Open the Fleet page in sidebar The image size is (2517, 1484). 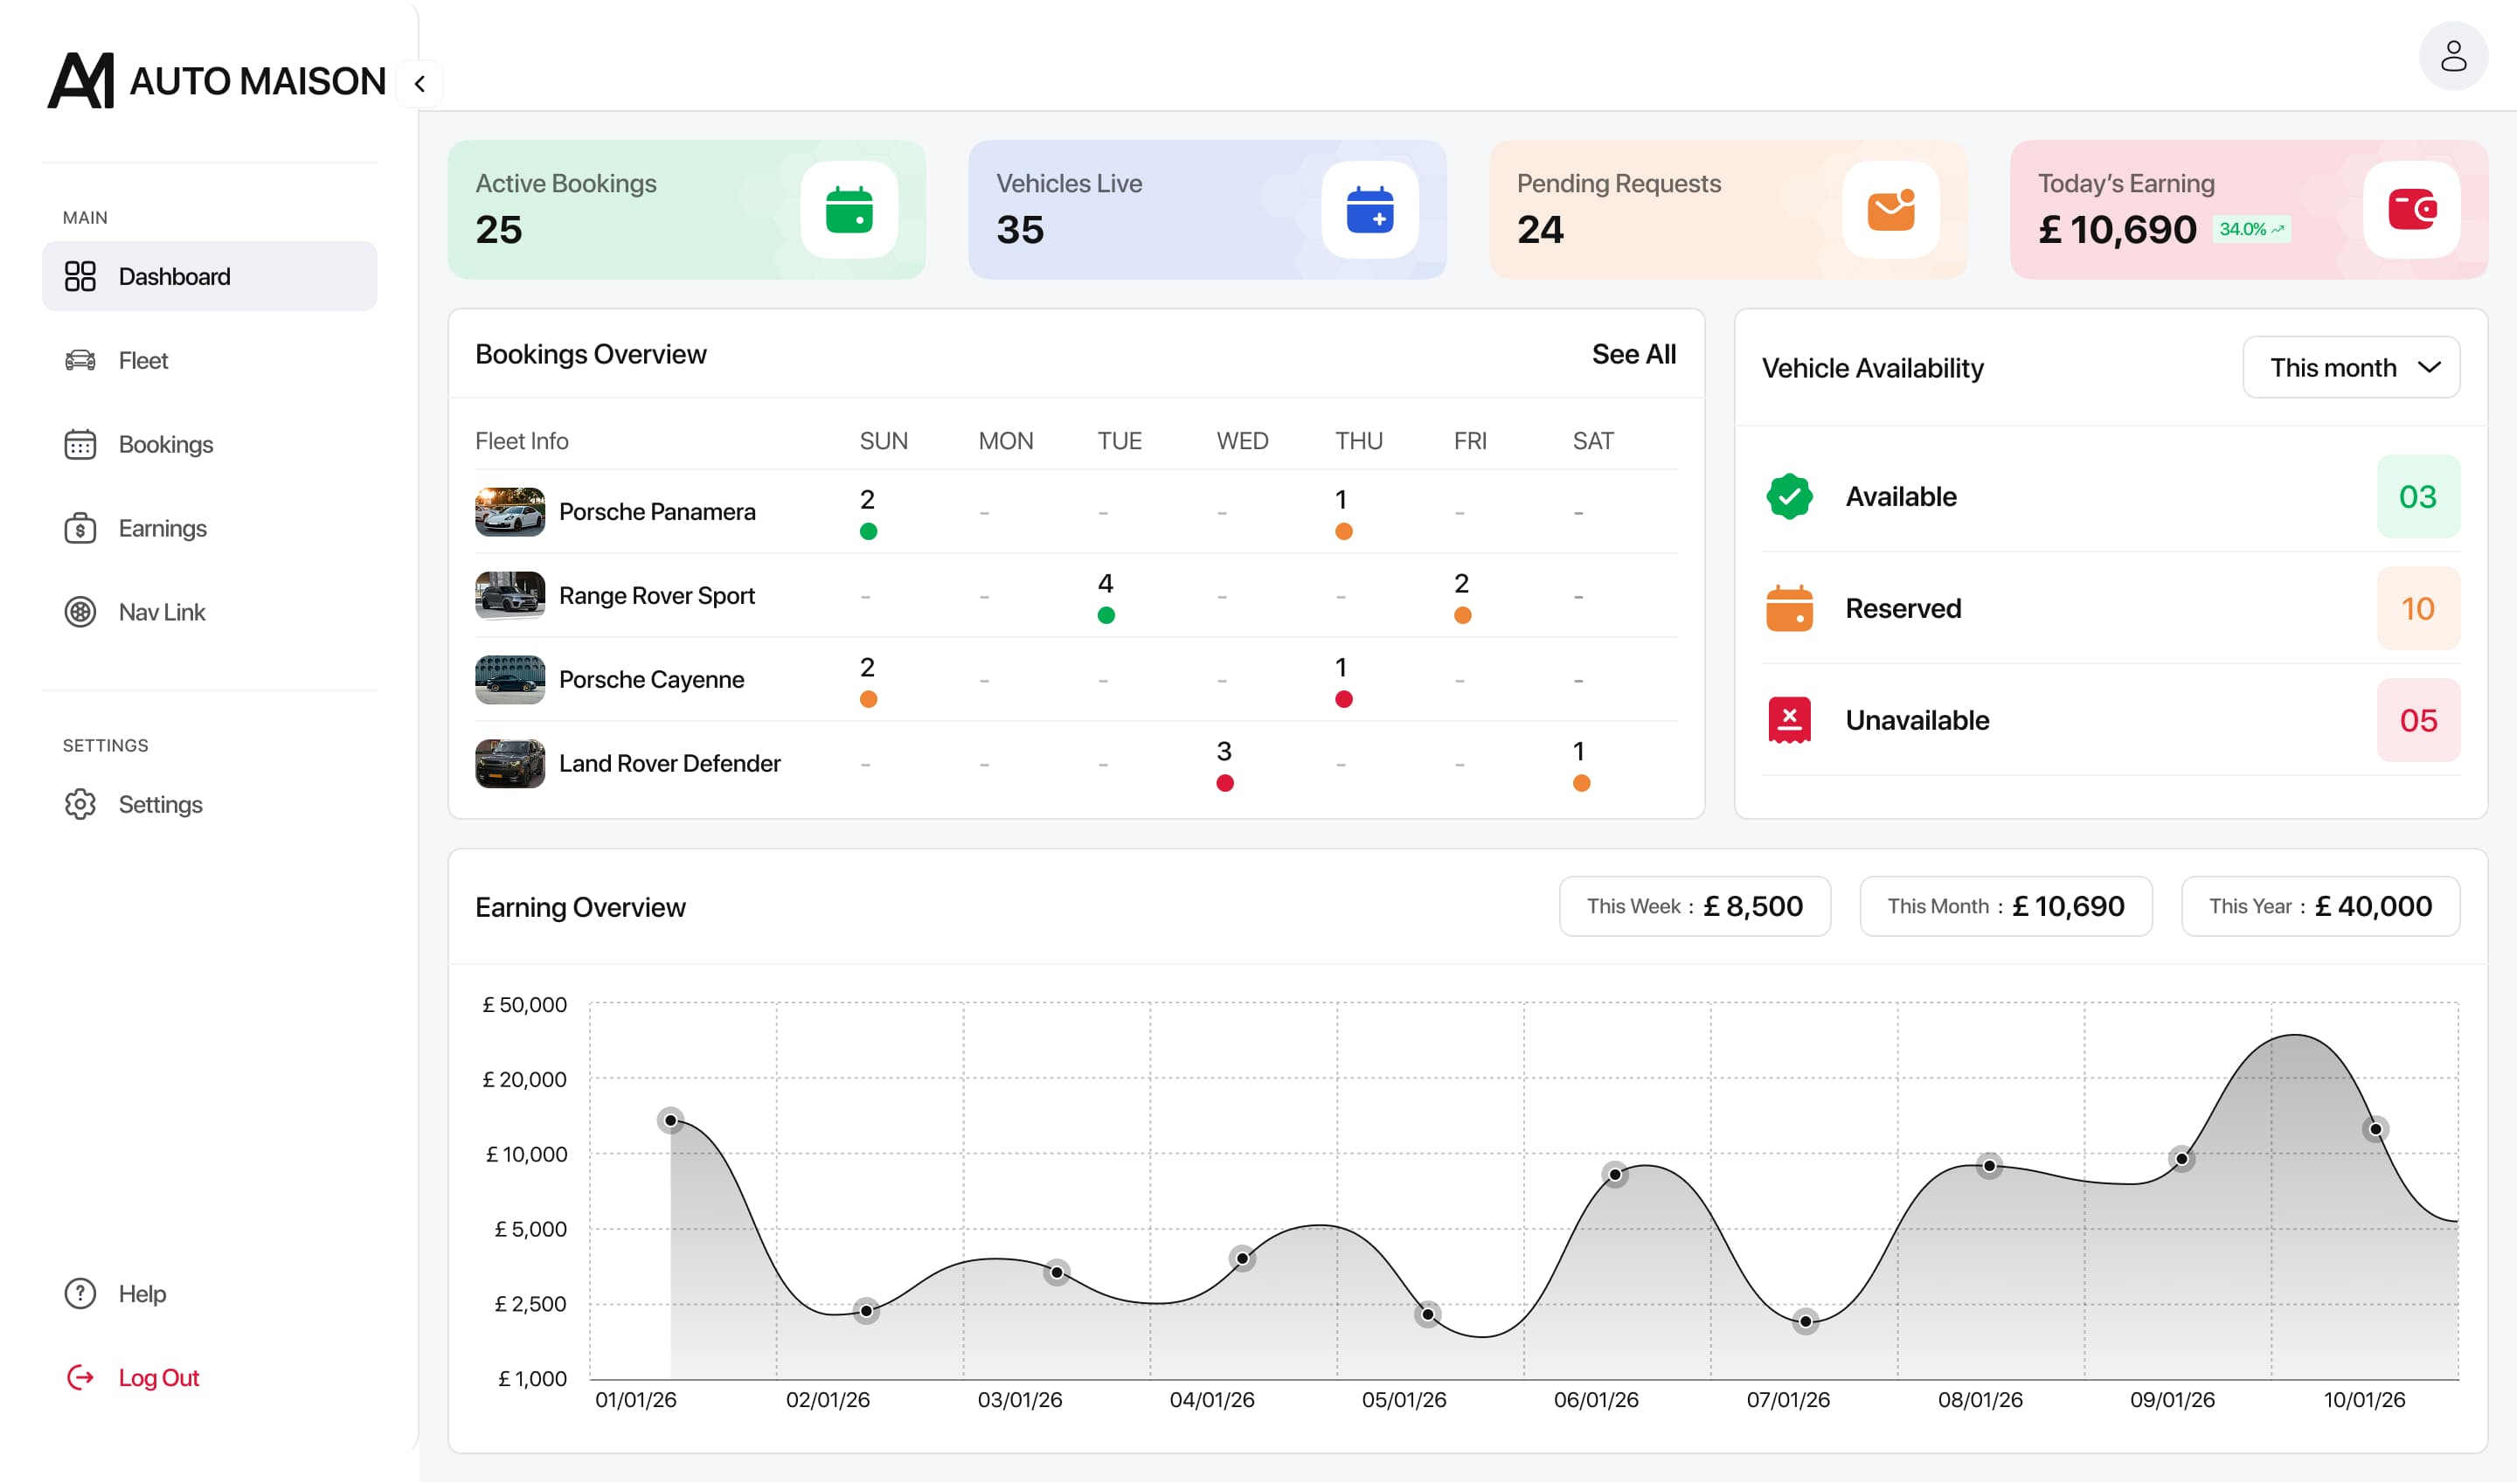[x=143, y=361]
